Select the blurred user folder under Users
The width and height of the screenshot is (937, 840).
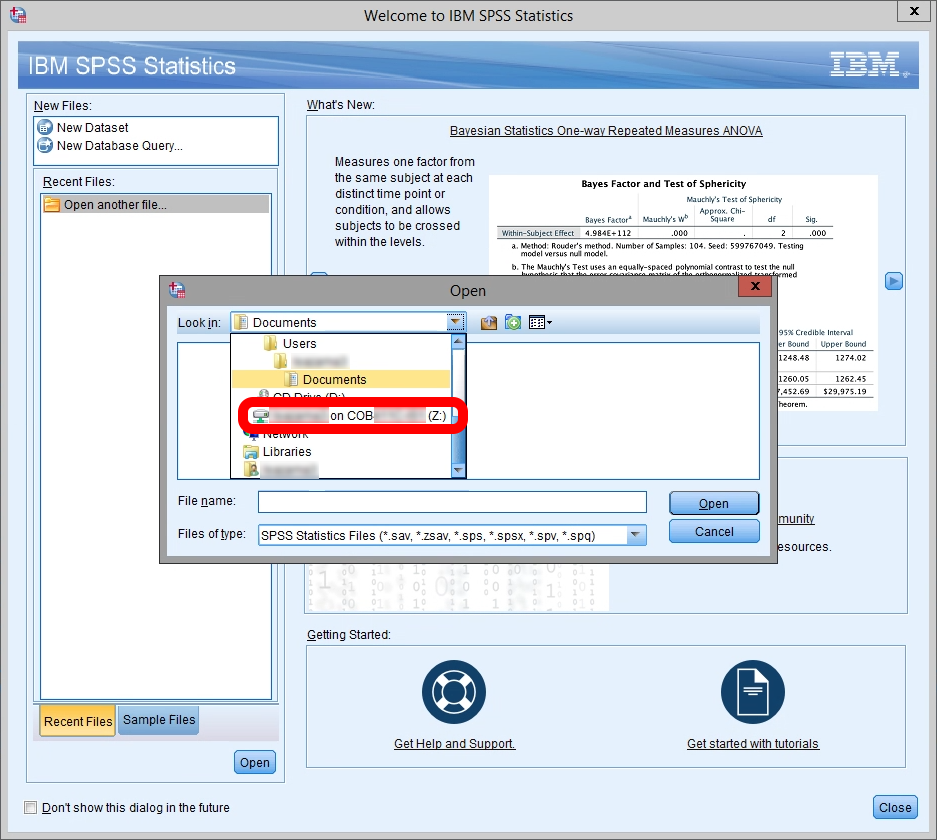coord(311,361)
